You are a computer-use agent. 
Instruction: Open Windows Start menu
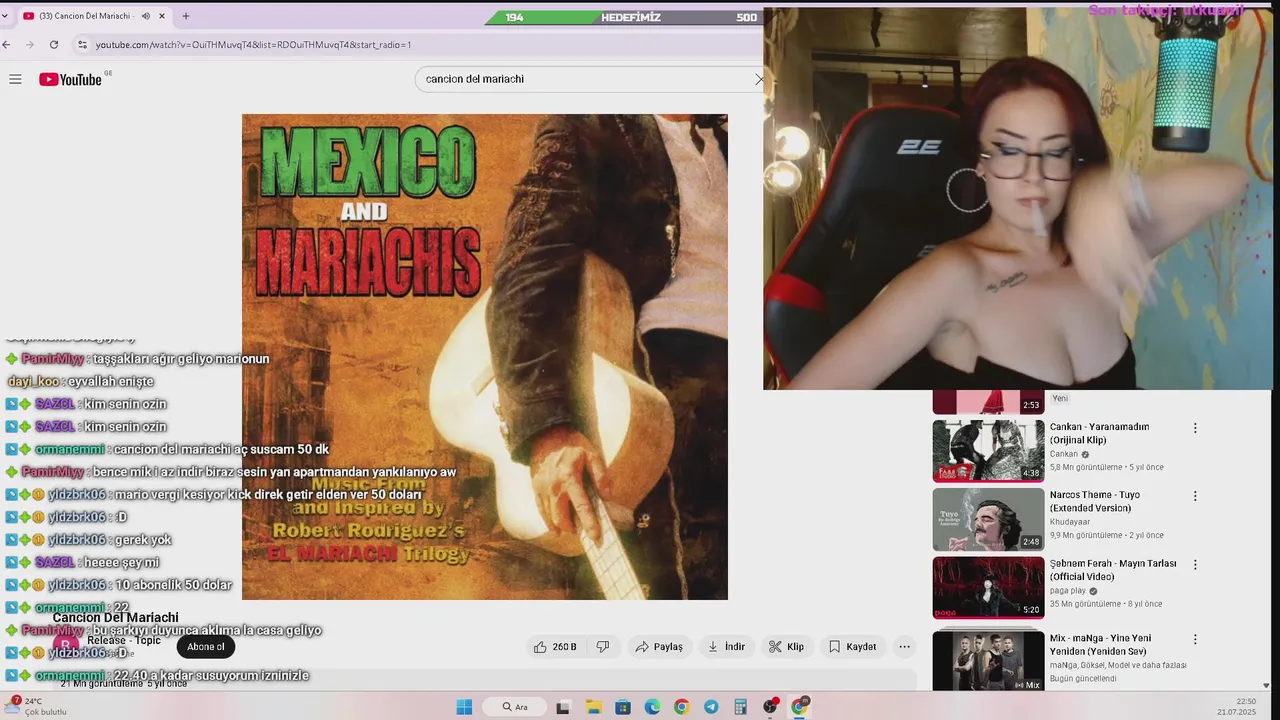[464, 707]
